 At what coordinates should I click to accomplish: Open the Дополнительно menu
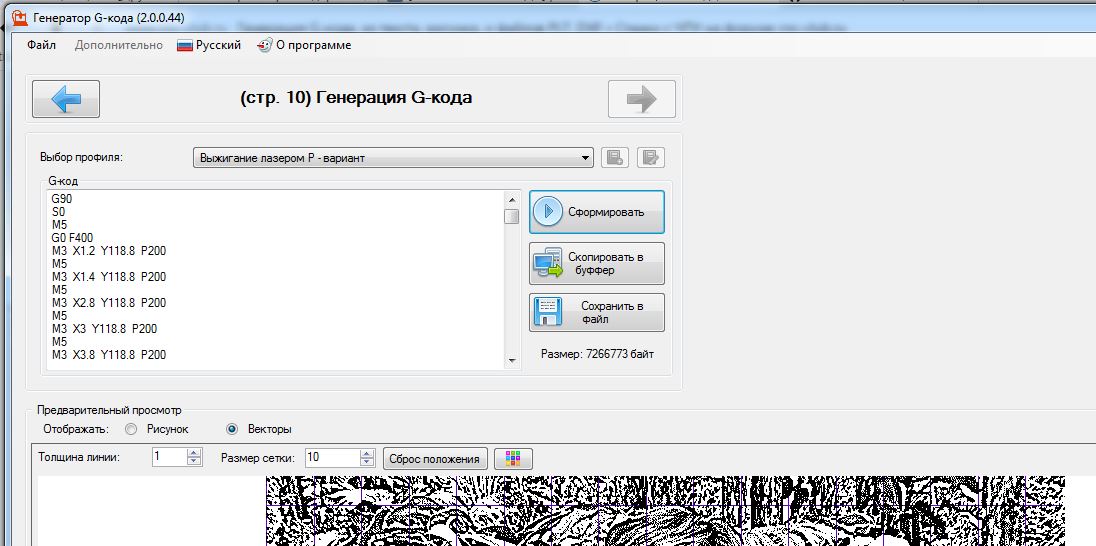coord(119,45)
